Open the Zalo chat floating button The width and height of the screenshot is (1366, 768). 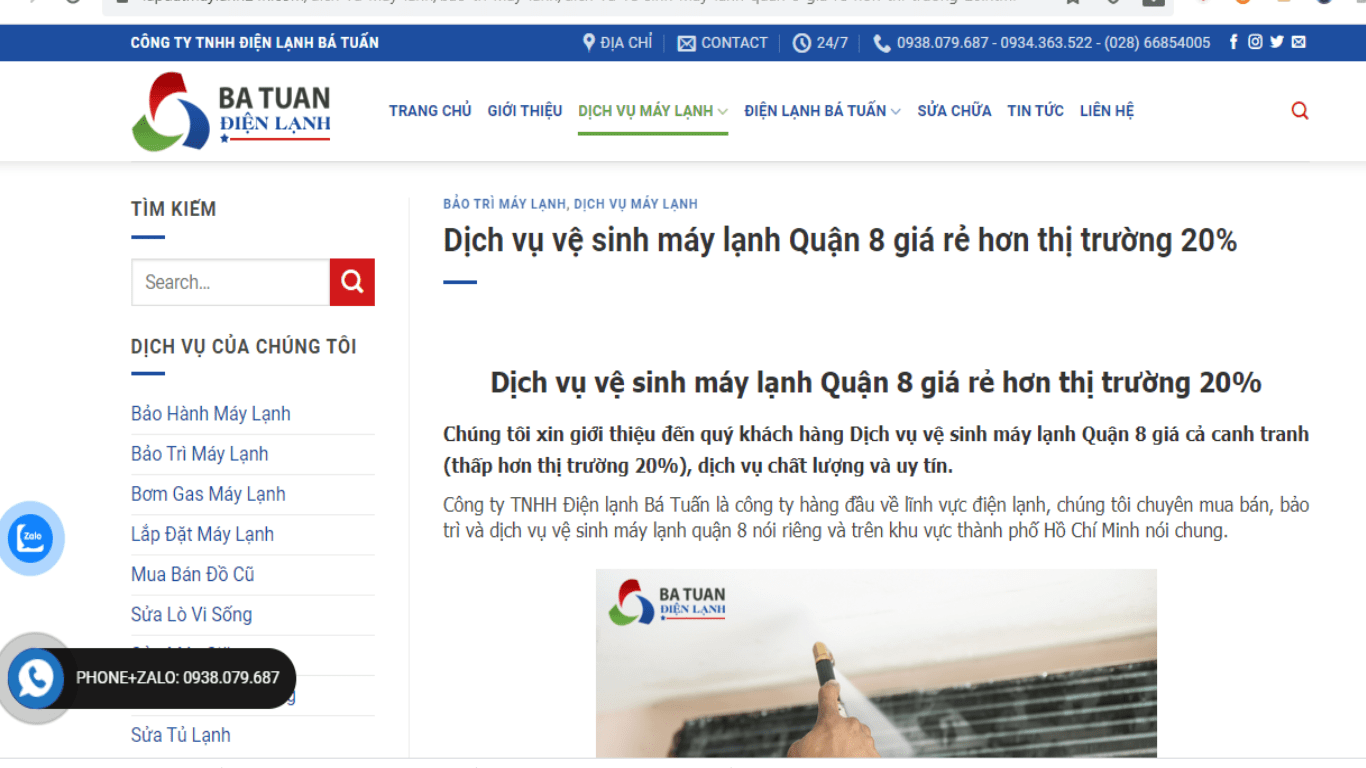(x=31, y=538)
